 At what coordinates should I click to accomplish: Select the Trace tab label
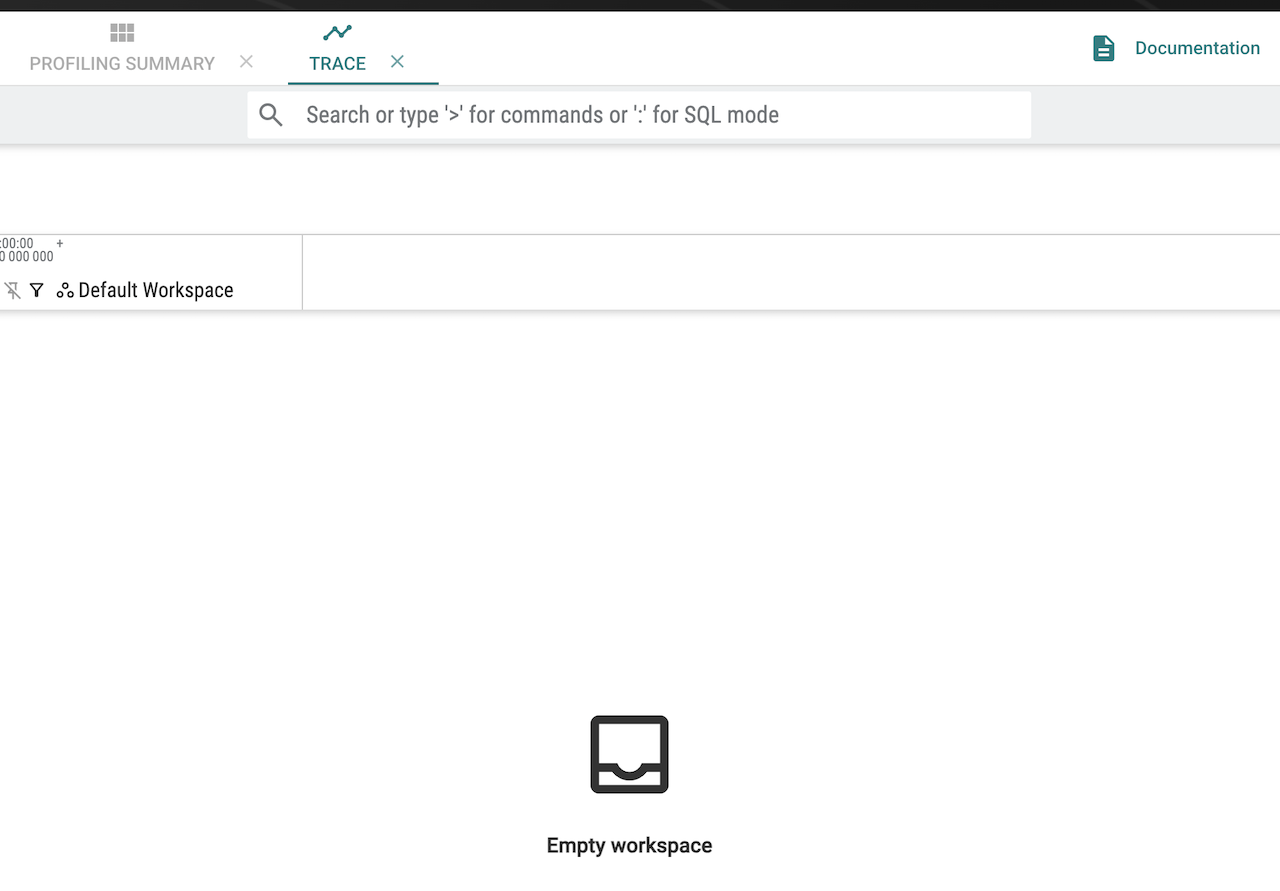click(x=337, y=63)
